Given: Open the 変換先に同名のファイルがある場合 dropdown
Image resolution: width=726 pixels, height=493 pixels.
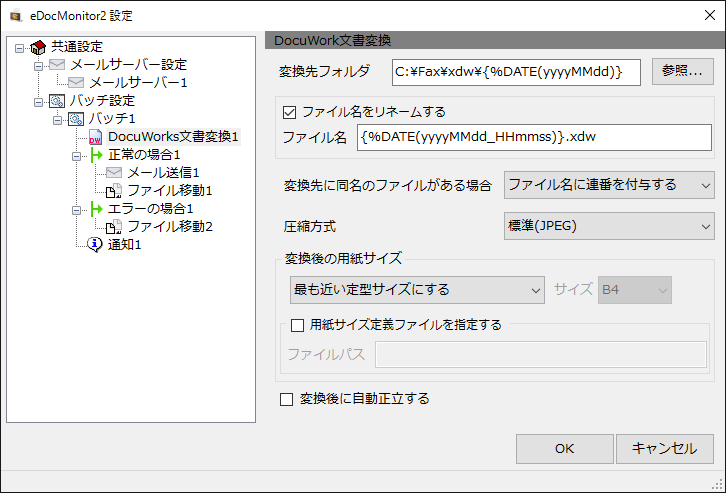Looking at the screenshot, I should [x=609, y=185].
